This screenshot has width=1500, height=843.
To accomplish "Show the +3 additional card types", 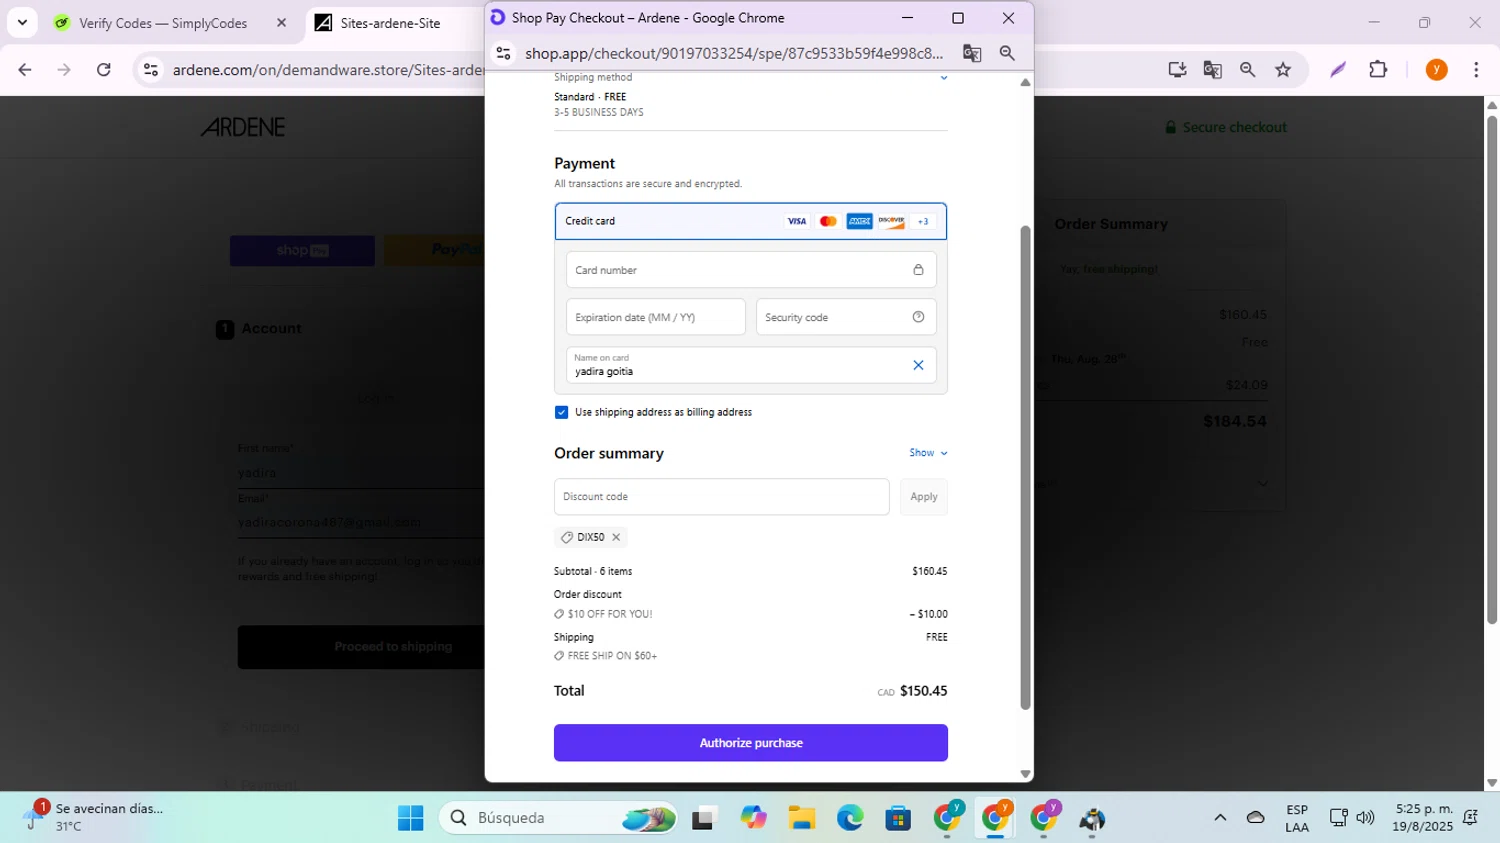I will [923, 221].
